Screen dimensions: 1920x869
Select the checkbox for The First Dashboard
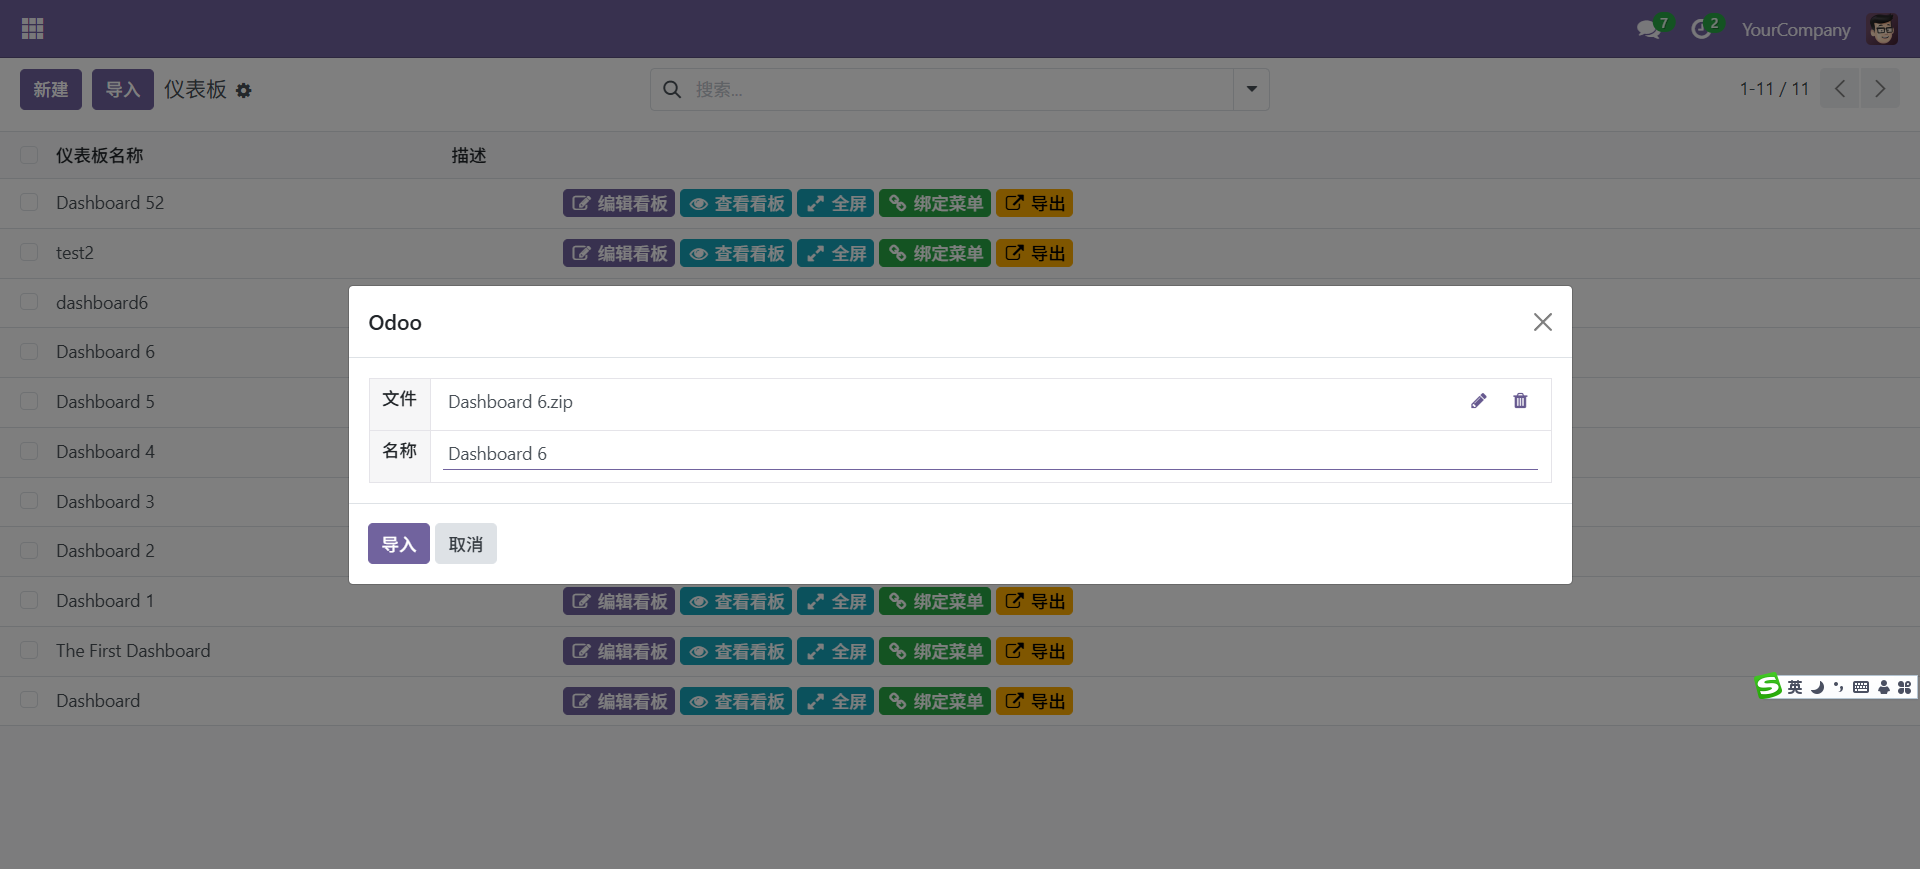point(29,651)
